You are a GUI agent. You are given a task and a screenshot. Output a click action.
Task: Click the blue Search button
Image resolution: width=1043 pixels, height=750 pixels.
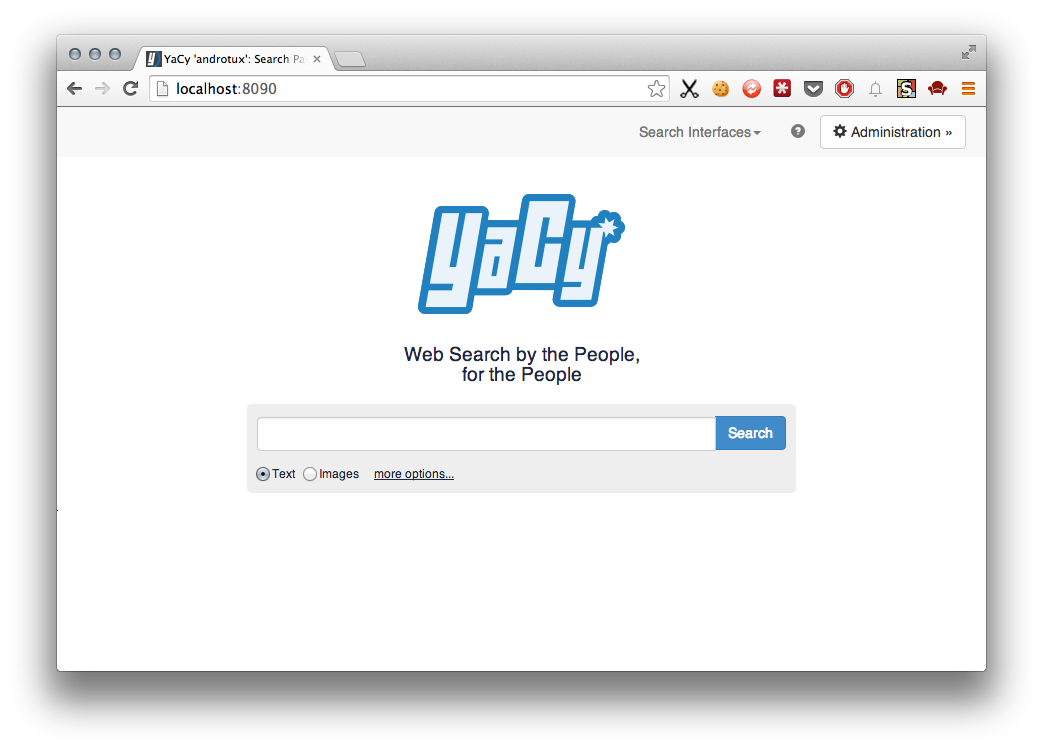(x=750, y=433)
